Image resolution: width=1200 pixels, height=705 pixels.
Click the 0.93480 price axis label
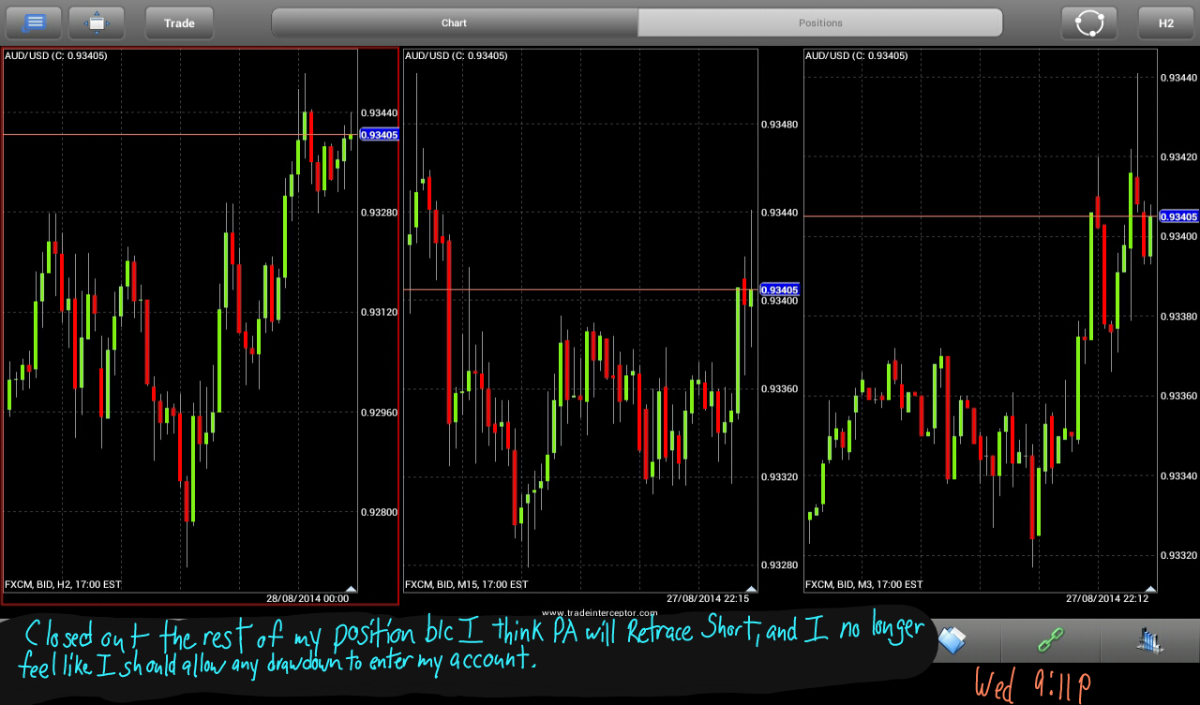coord(779,125)
